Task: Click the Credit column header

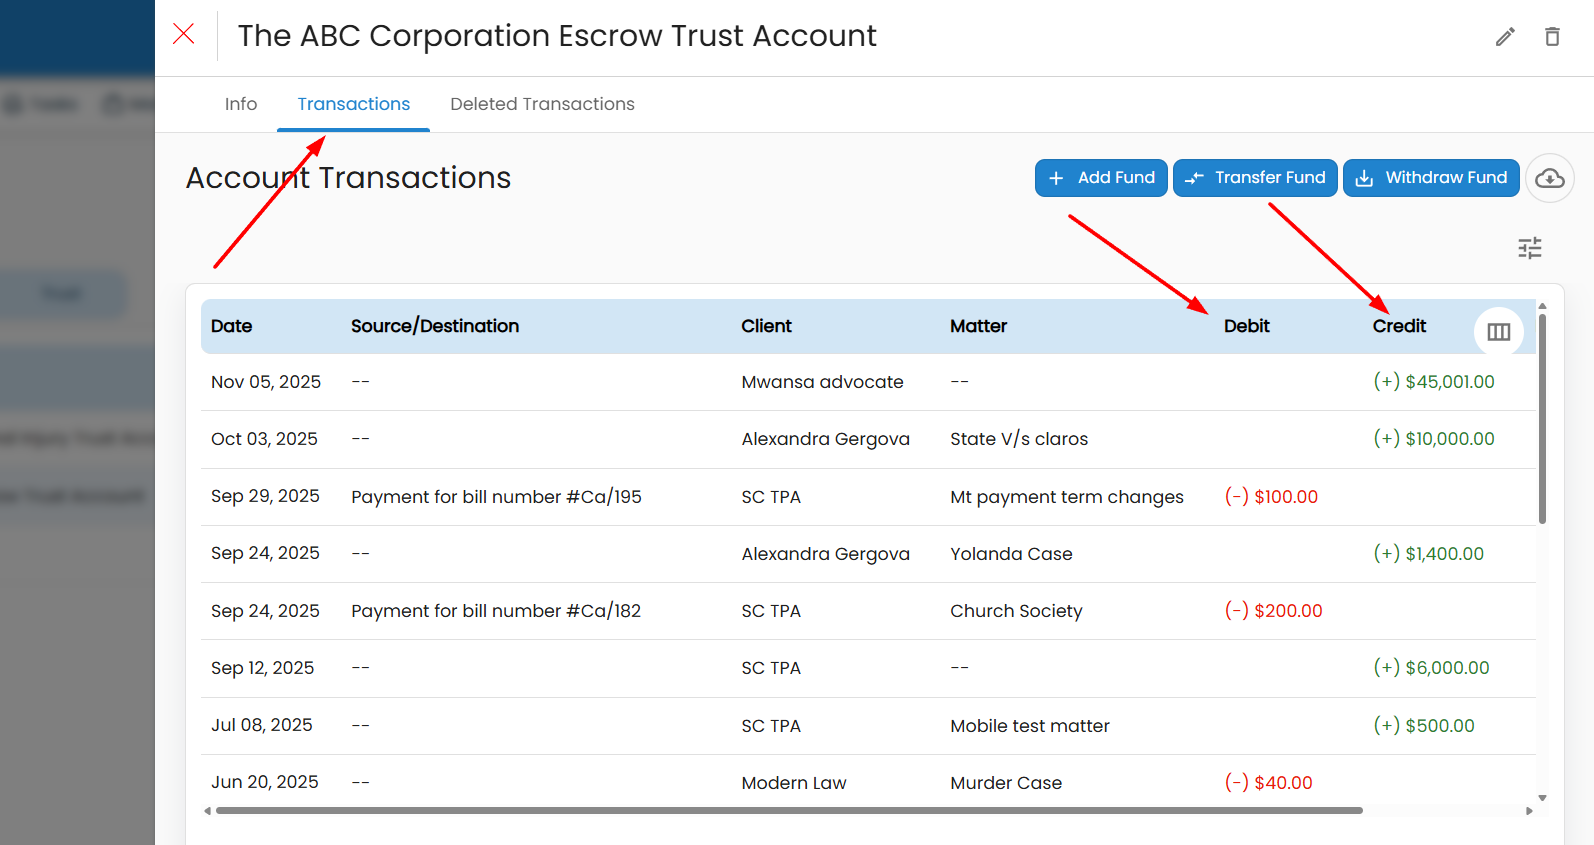Action: 1398,326
